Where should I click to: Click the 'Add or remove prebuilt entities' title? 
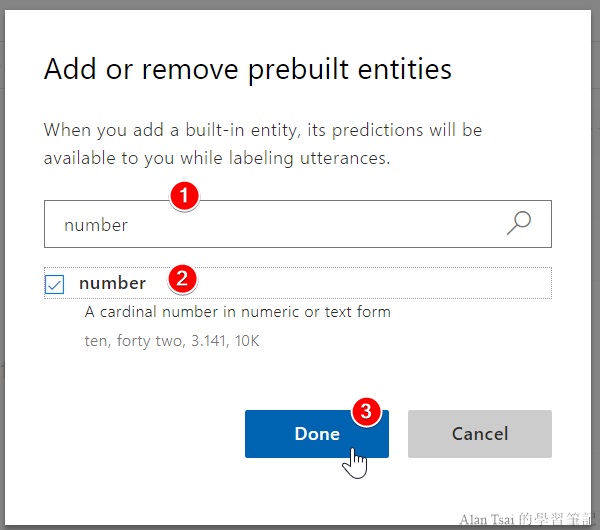248,69
